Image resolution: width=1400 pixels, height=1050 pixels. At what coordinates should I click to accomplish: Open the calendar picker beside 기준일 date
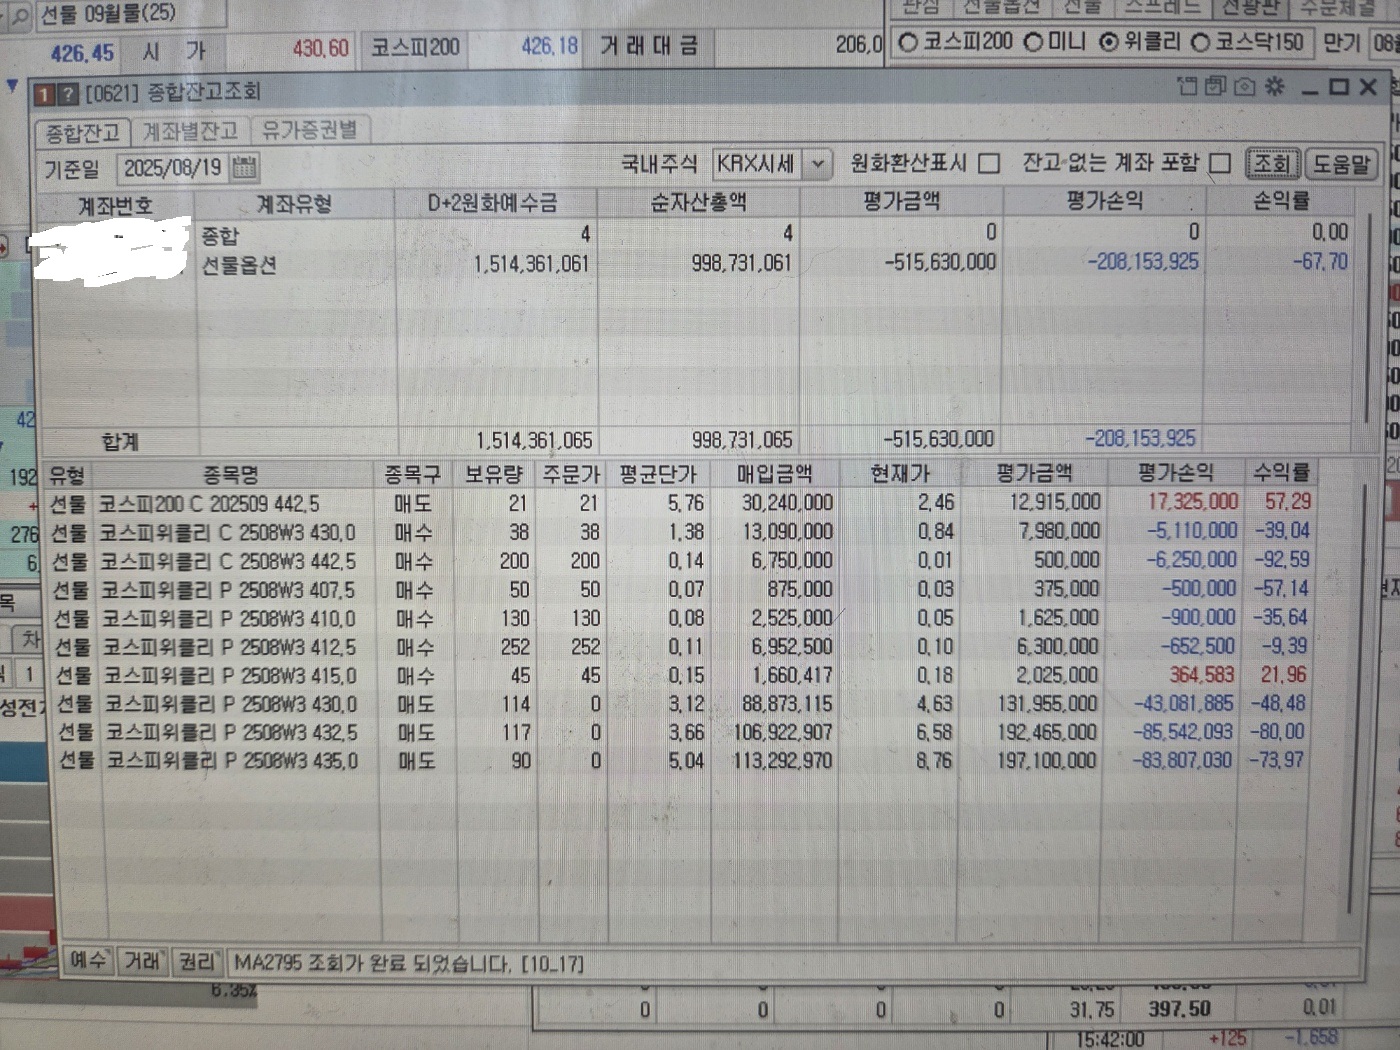(x=245, y=167)
